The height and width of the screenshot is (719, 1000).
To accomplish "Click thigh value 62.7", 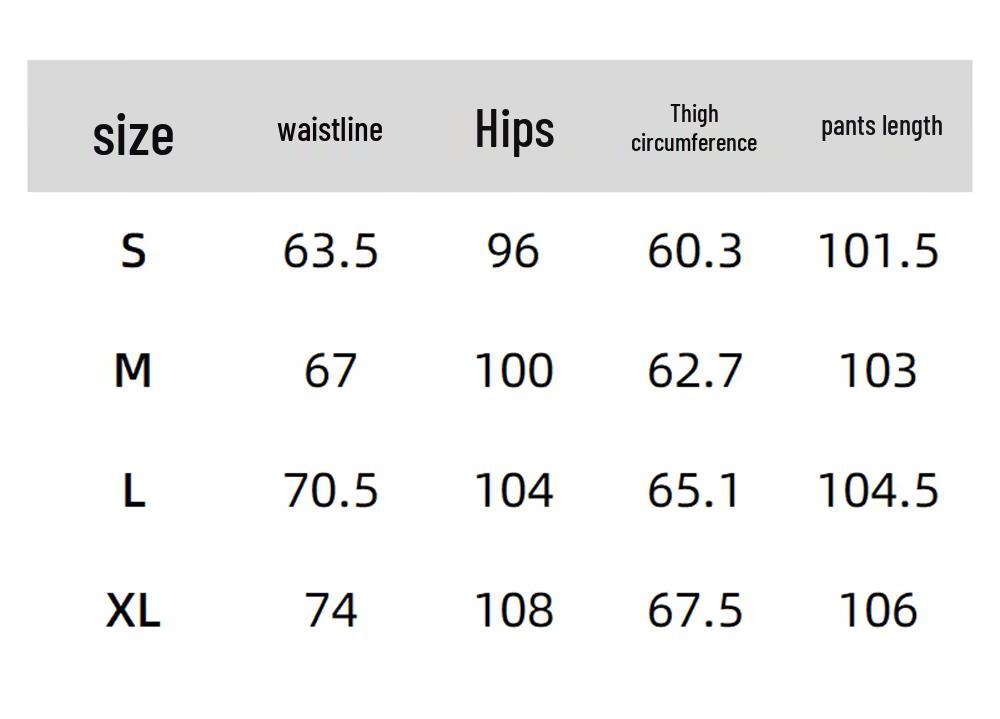I will click(x=695, y=371).
